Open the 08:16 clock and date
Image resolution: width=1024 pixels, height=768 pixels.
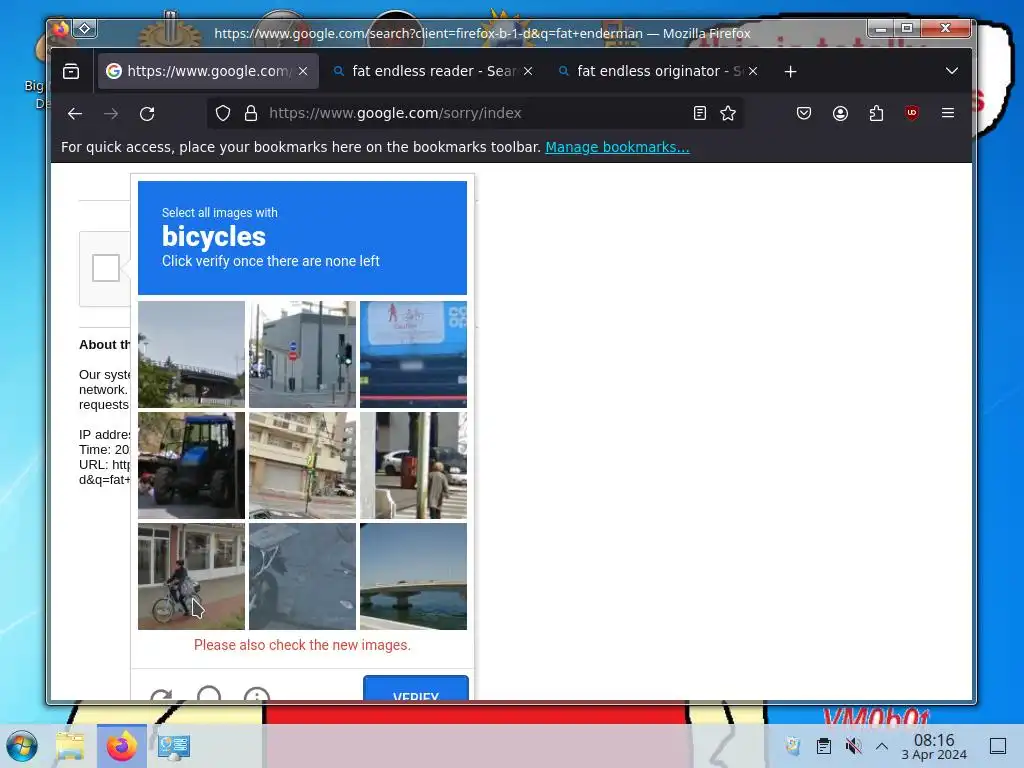(x=934, y=746)
